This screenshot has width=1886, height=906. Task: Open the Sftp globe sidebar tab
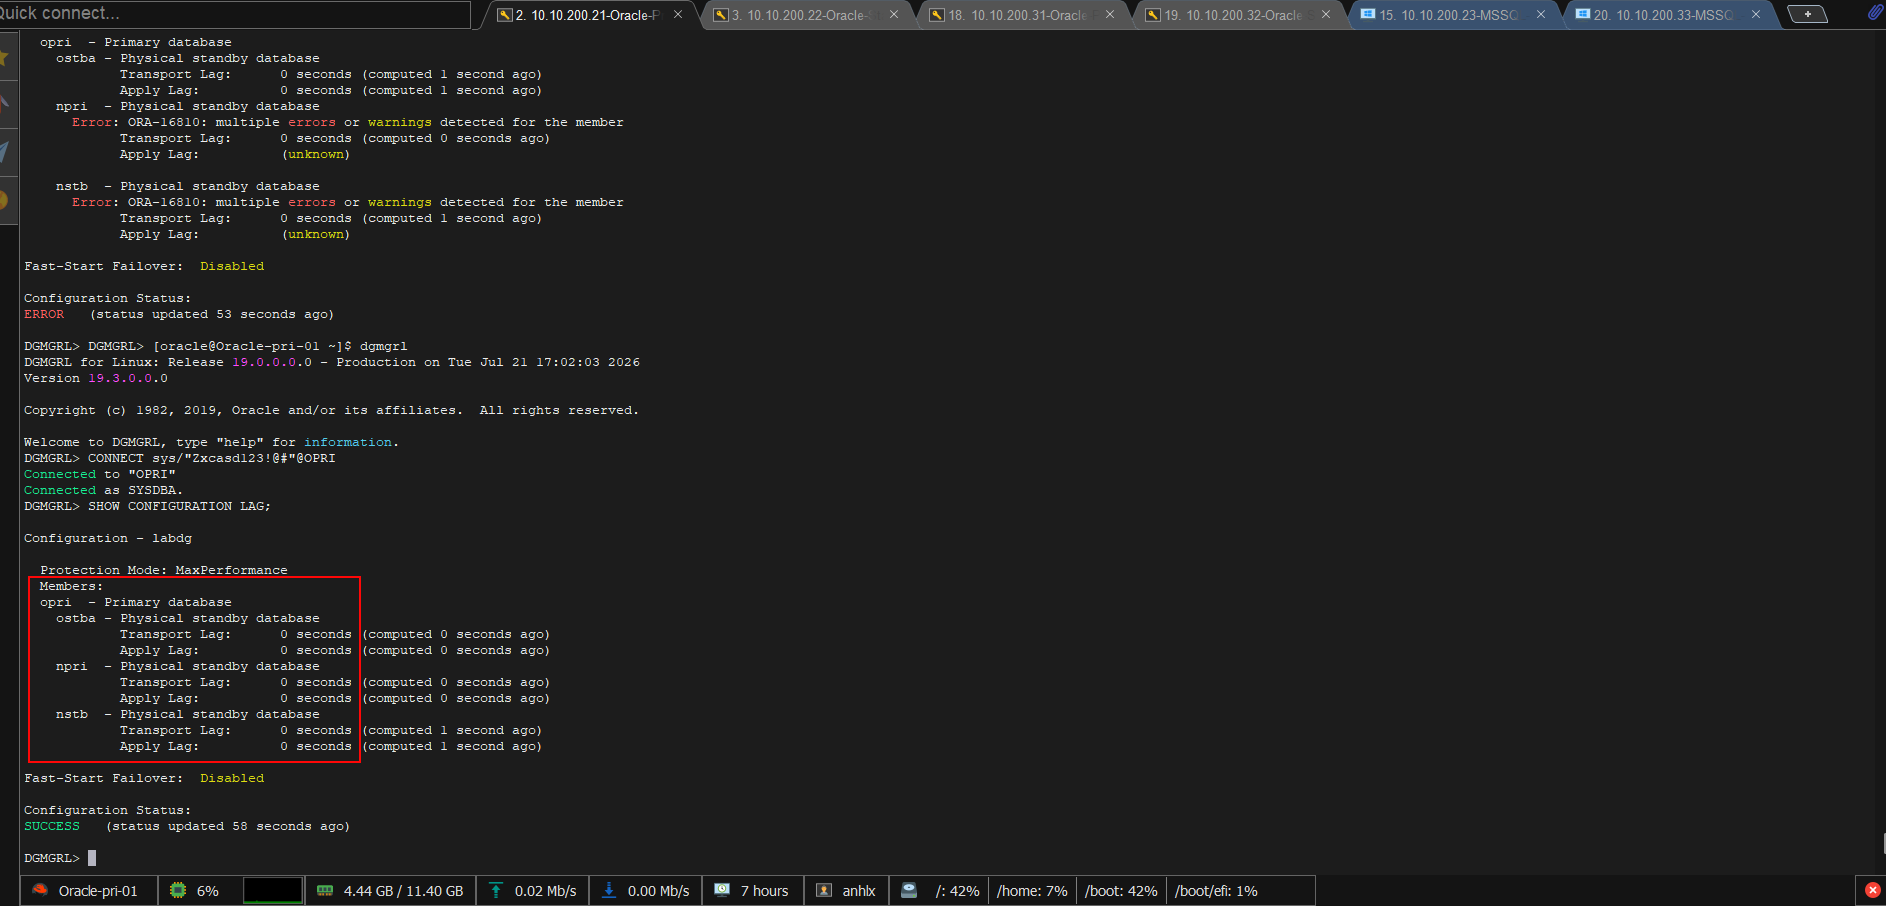[x=5, y=200]
